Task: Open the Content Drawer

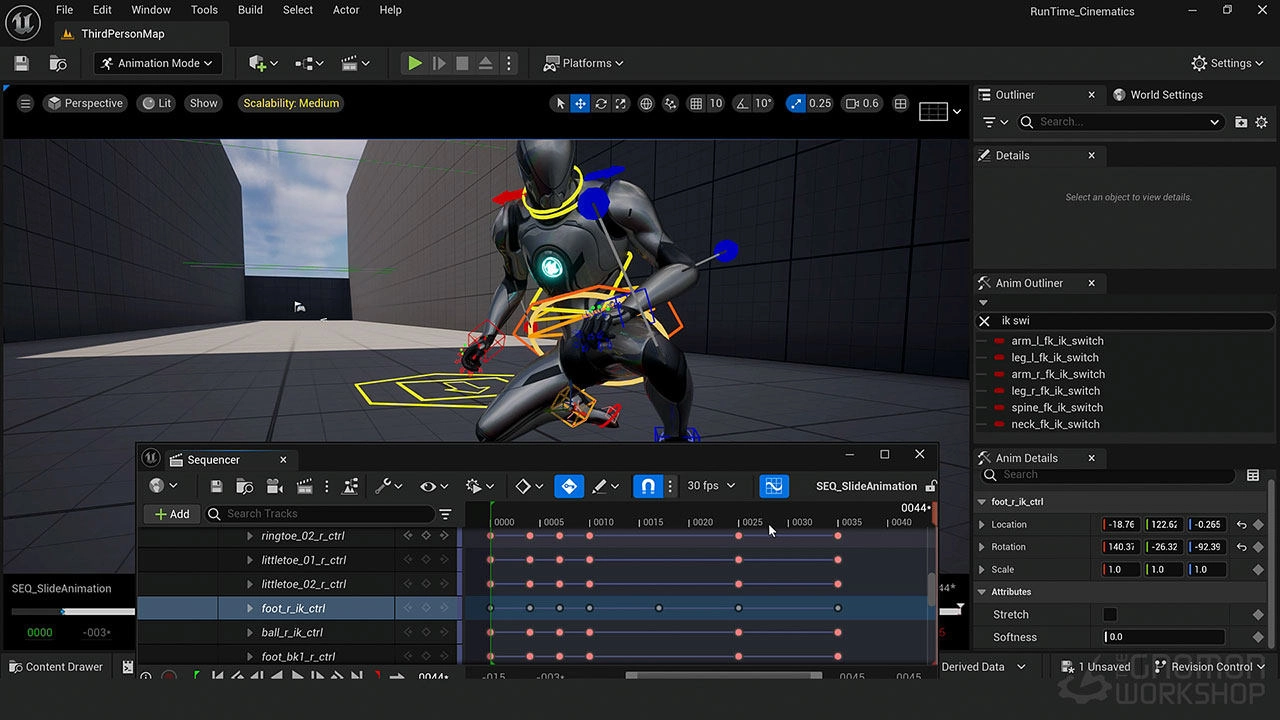Action: pos(55,666)
